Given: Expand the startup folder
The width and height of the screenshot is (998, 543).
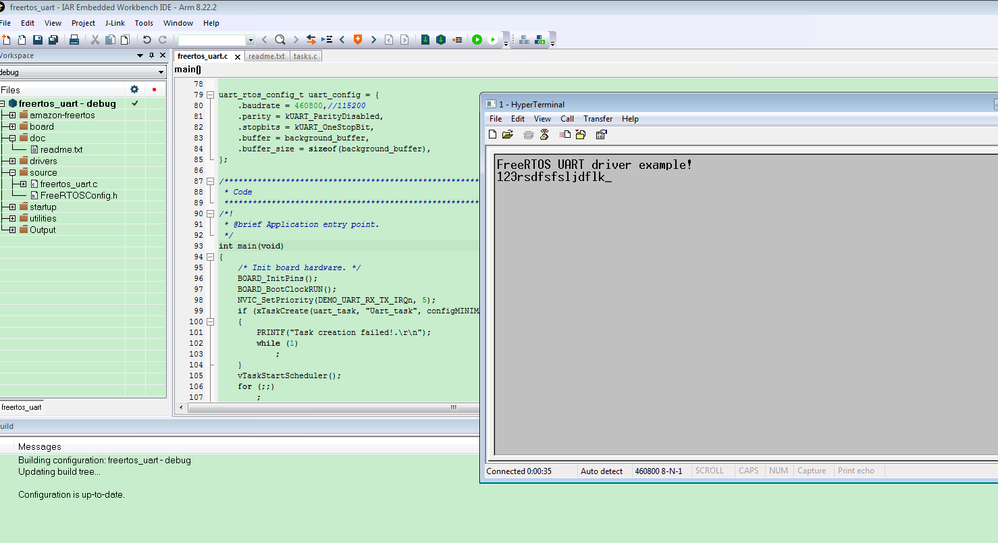Looking at the screenshot, I should [x=12, y=207].
